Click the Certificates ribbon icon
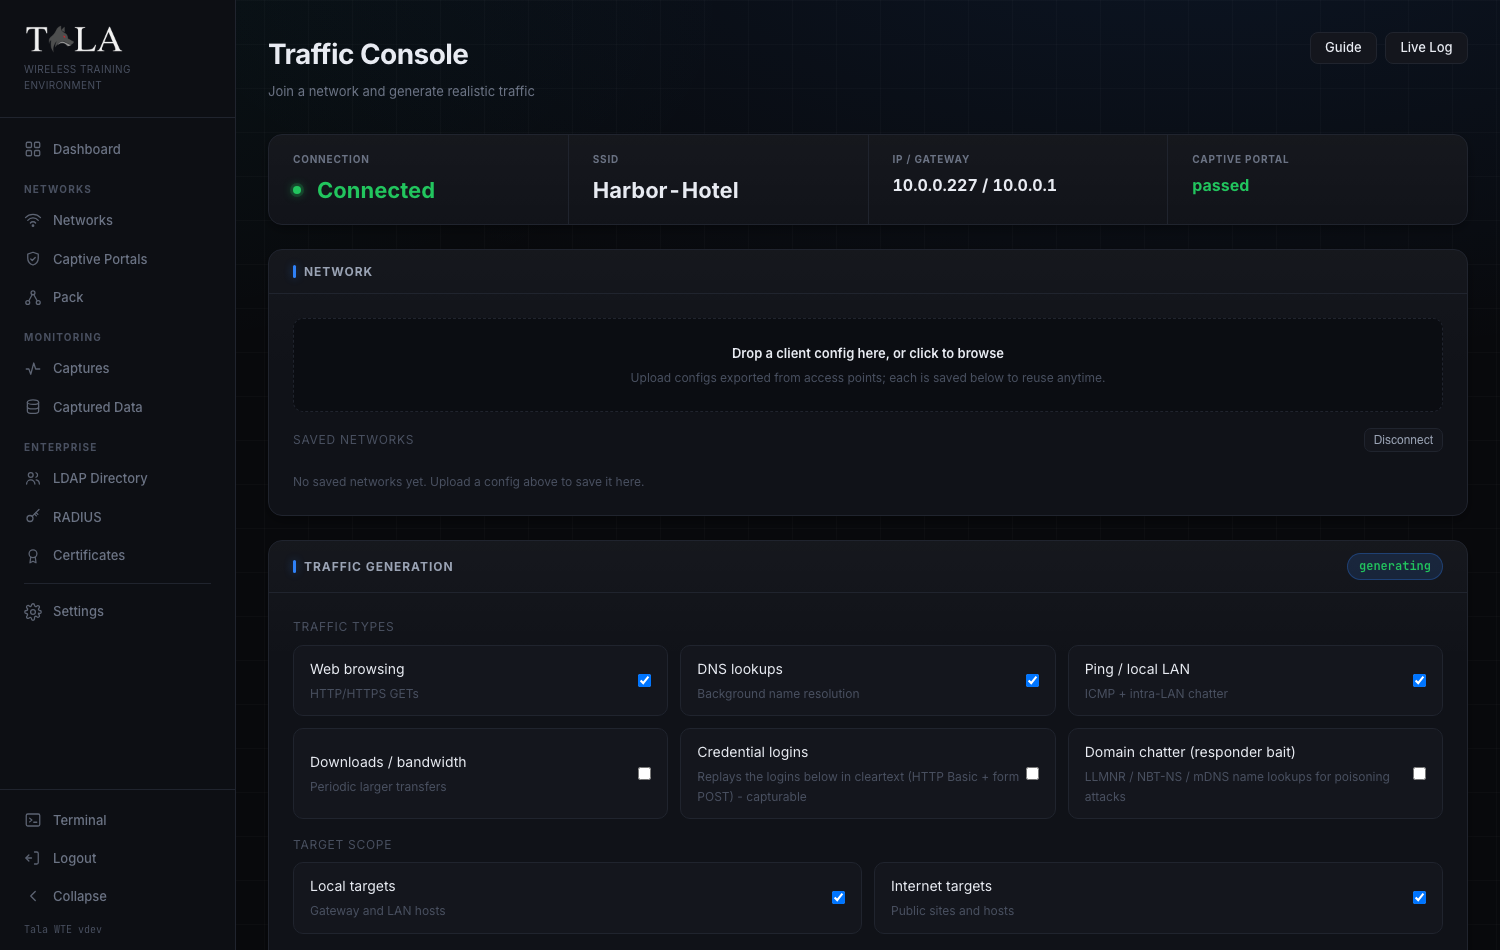 pos(33,555)
